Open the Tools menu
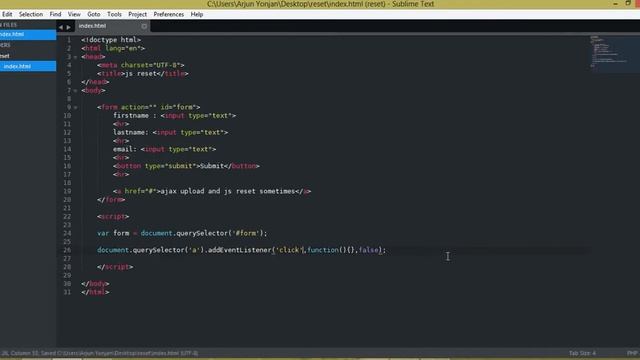Viewport: 640px width, 360px height. (114, 14)
